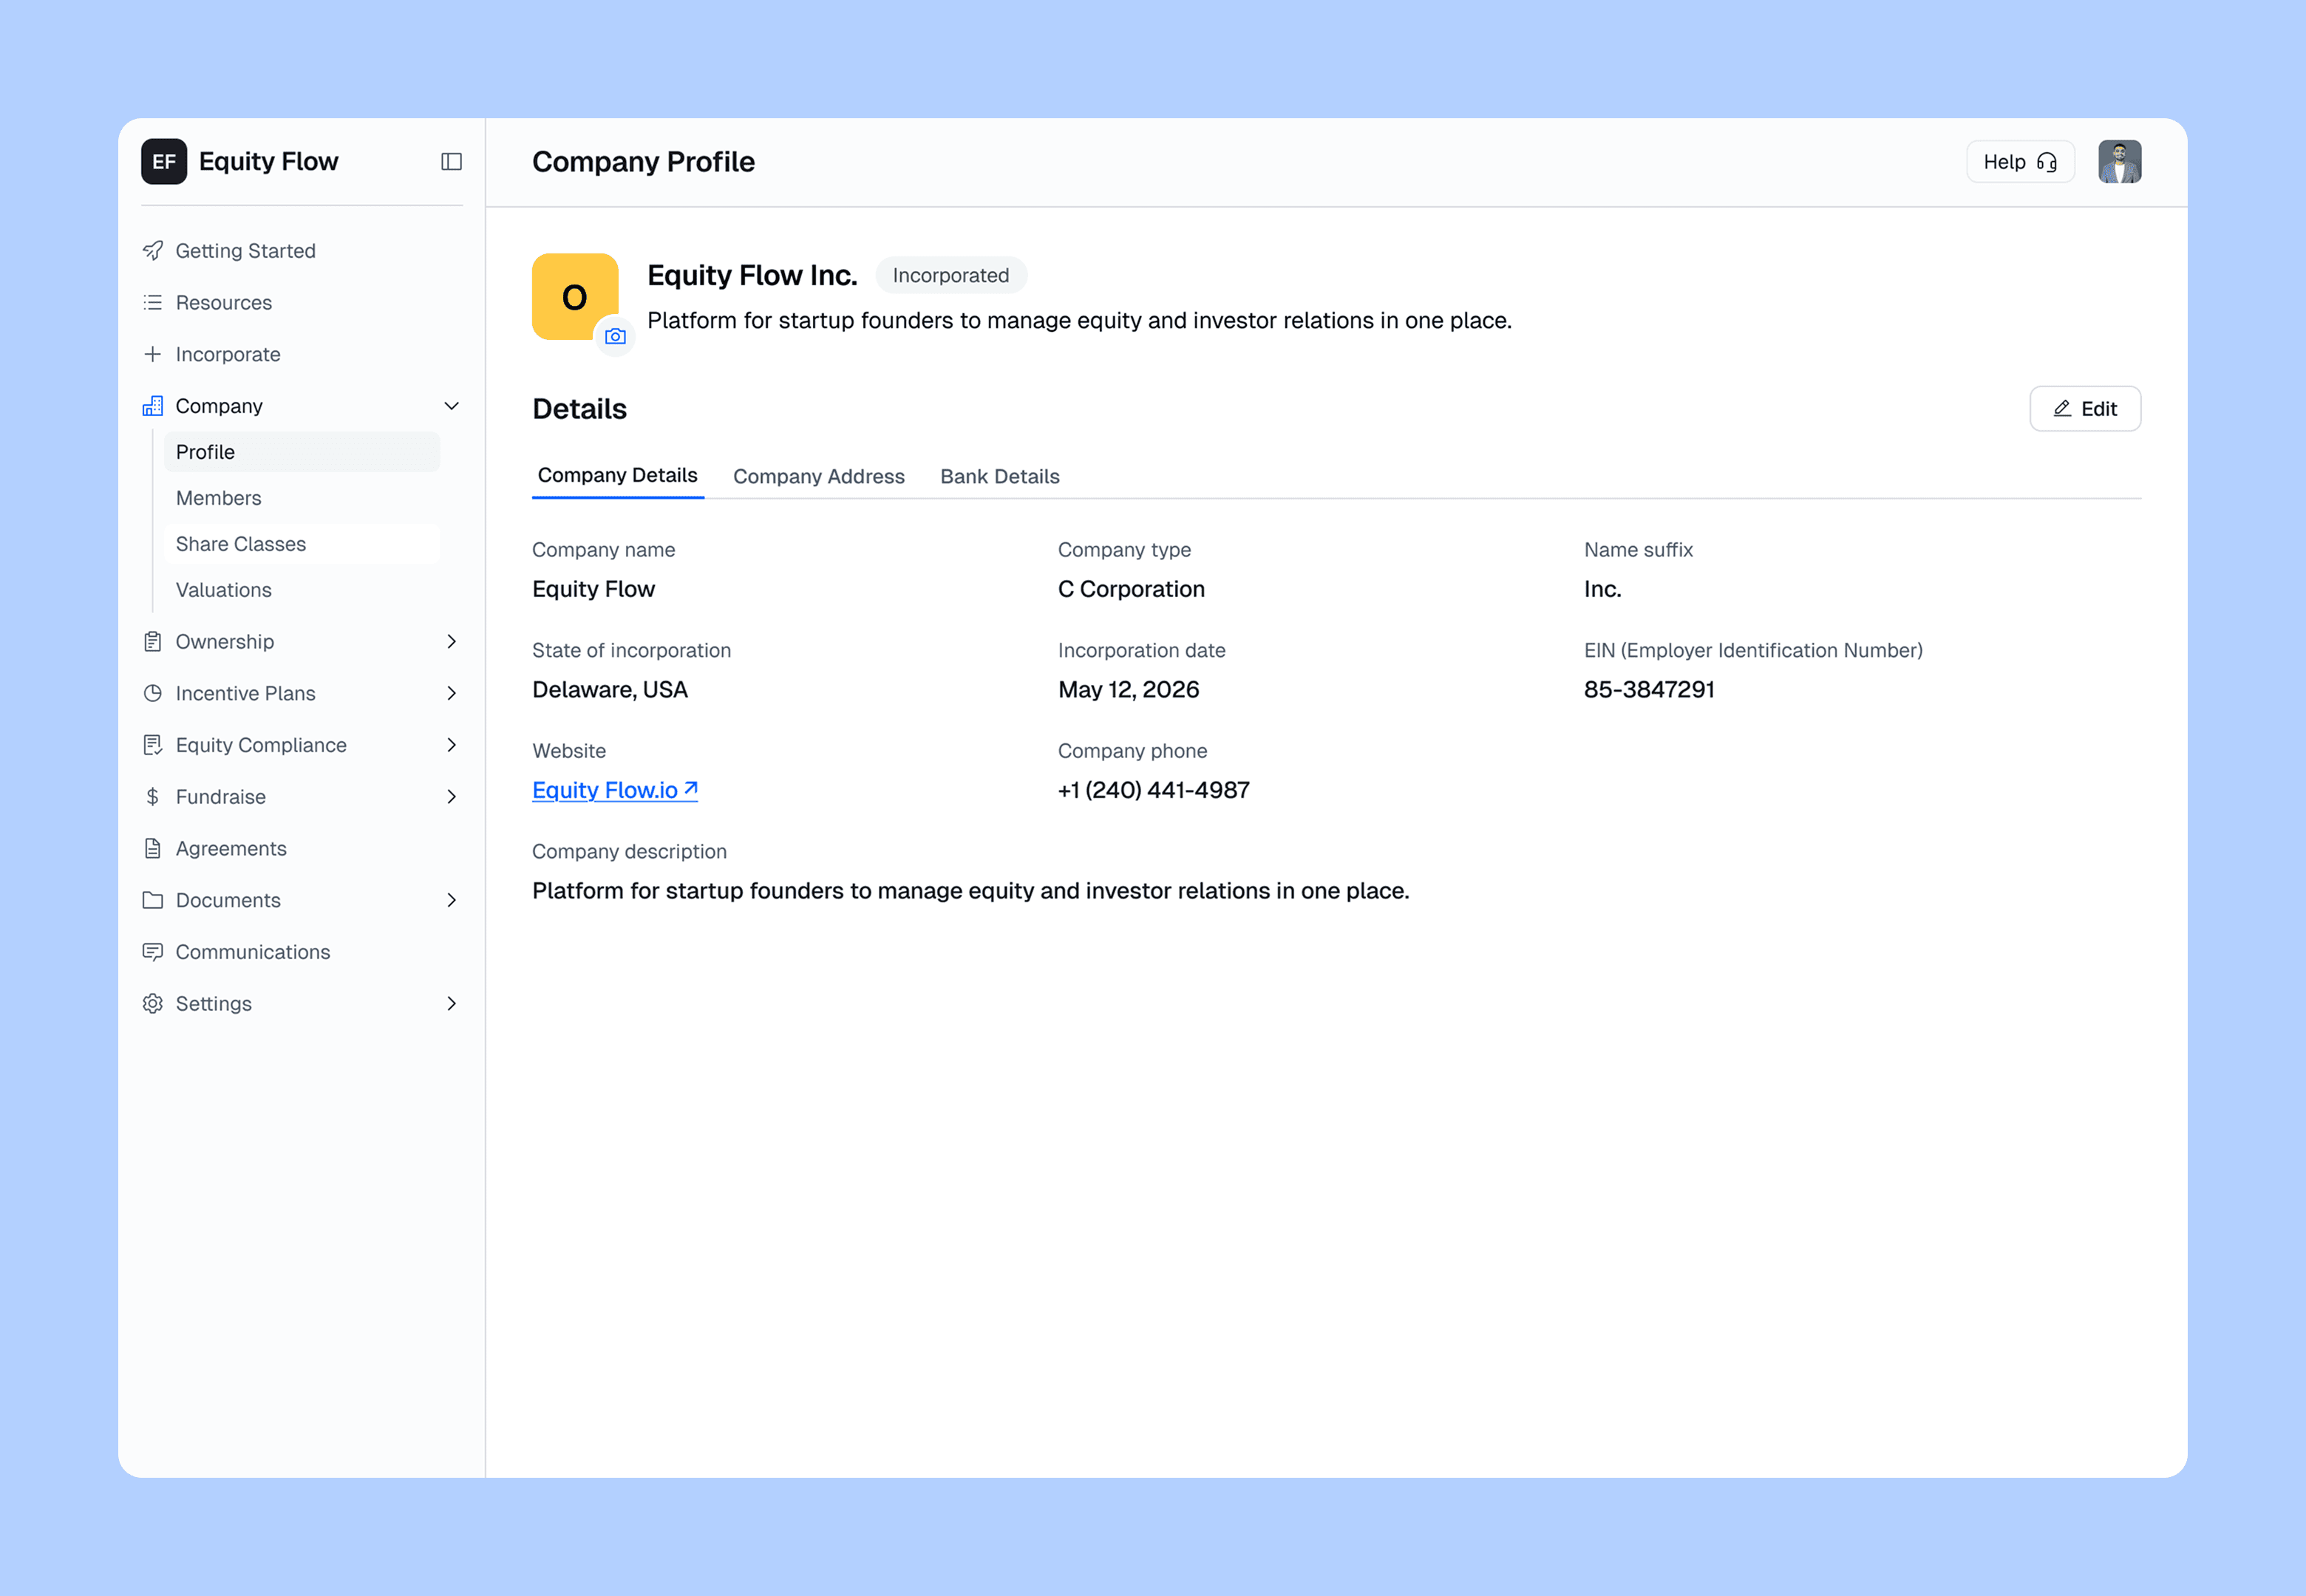Click the Company name value Equity Flow
Viewport: 2306px width, 1596px height.
click(x=593, y=589)
